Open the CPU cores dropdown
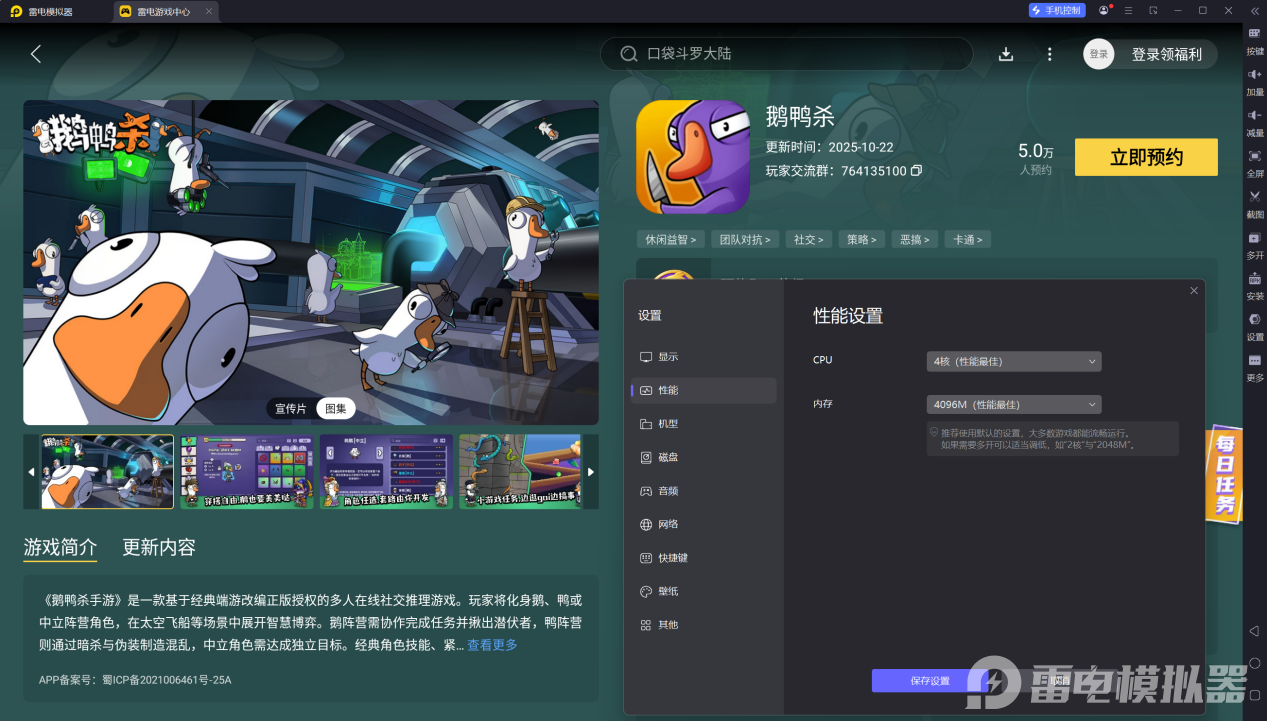Screen dimensions: 1267x721 click(x=1013, y=361)
